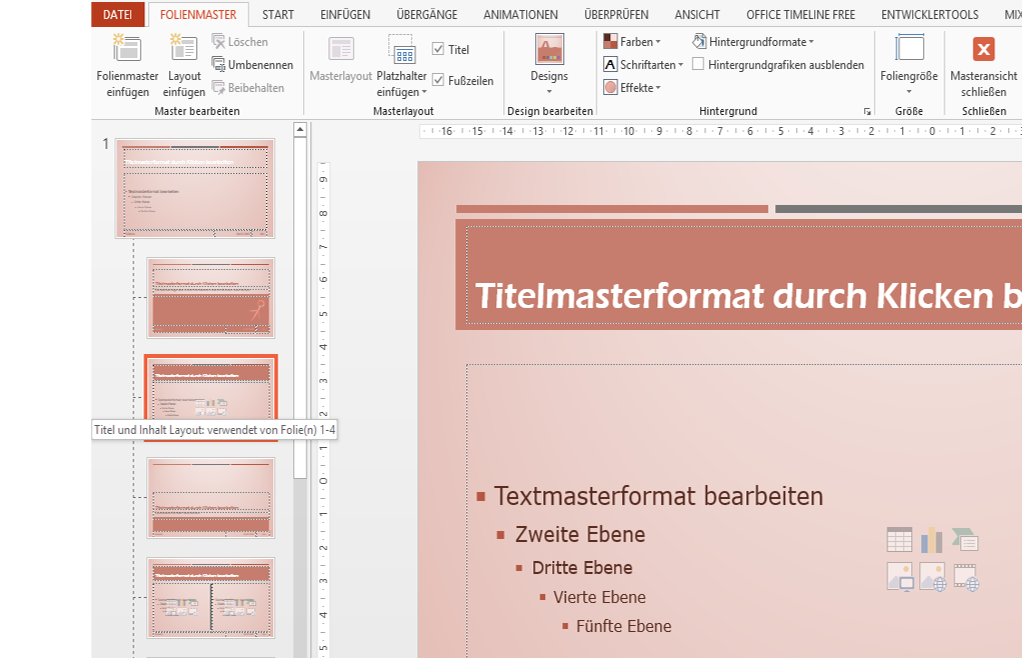Click Löschen in Master bearbeiten group
The width and height of the screenshot is (1022, 658).
(x=240, y=42)
